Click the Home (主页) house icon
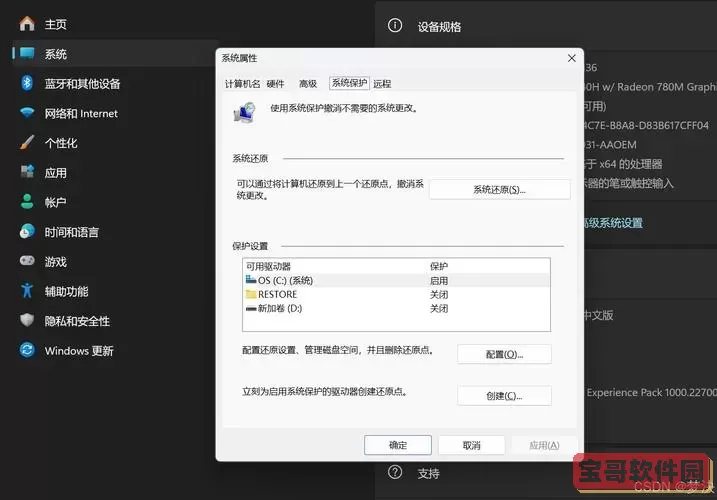 coord(27,23)
